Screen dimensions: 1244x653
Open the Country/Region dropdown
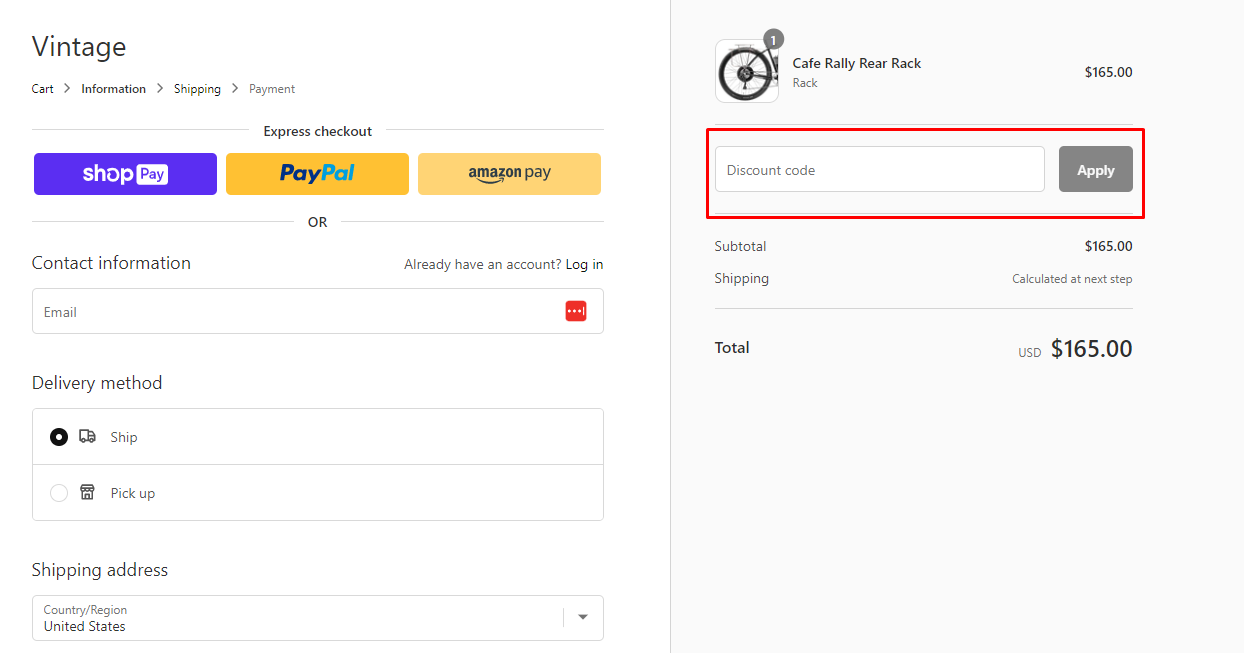(x=318, y=618)
